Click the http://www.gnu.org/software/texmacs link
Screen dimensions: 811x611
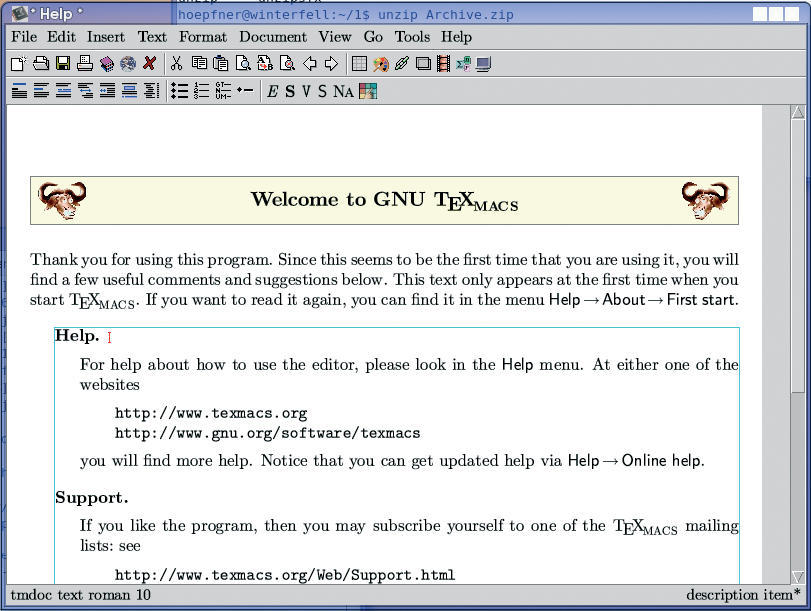[x=267, y=433]
